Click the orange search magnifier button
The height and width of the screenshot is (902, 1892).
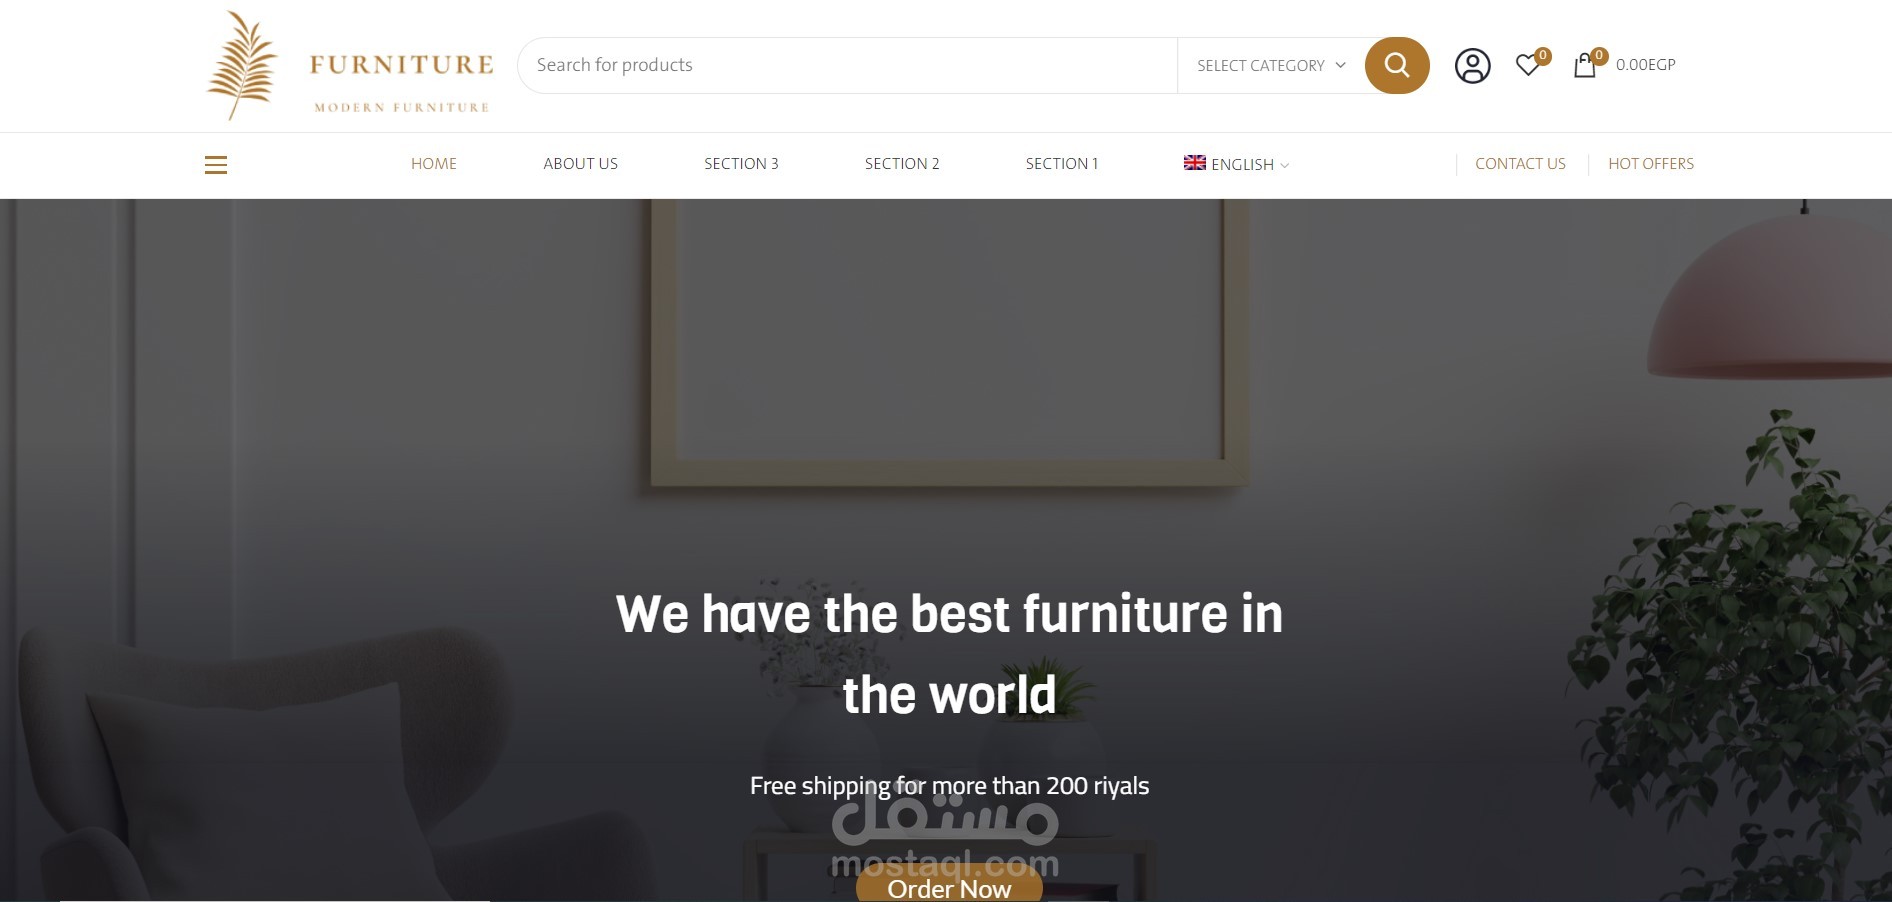tap(1396, 66)
